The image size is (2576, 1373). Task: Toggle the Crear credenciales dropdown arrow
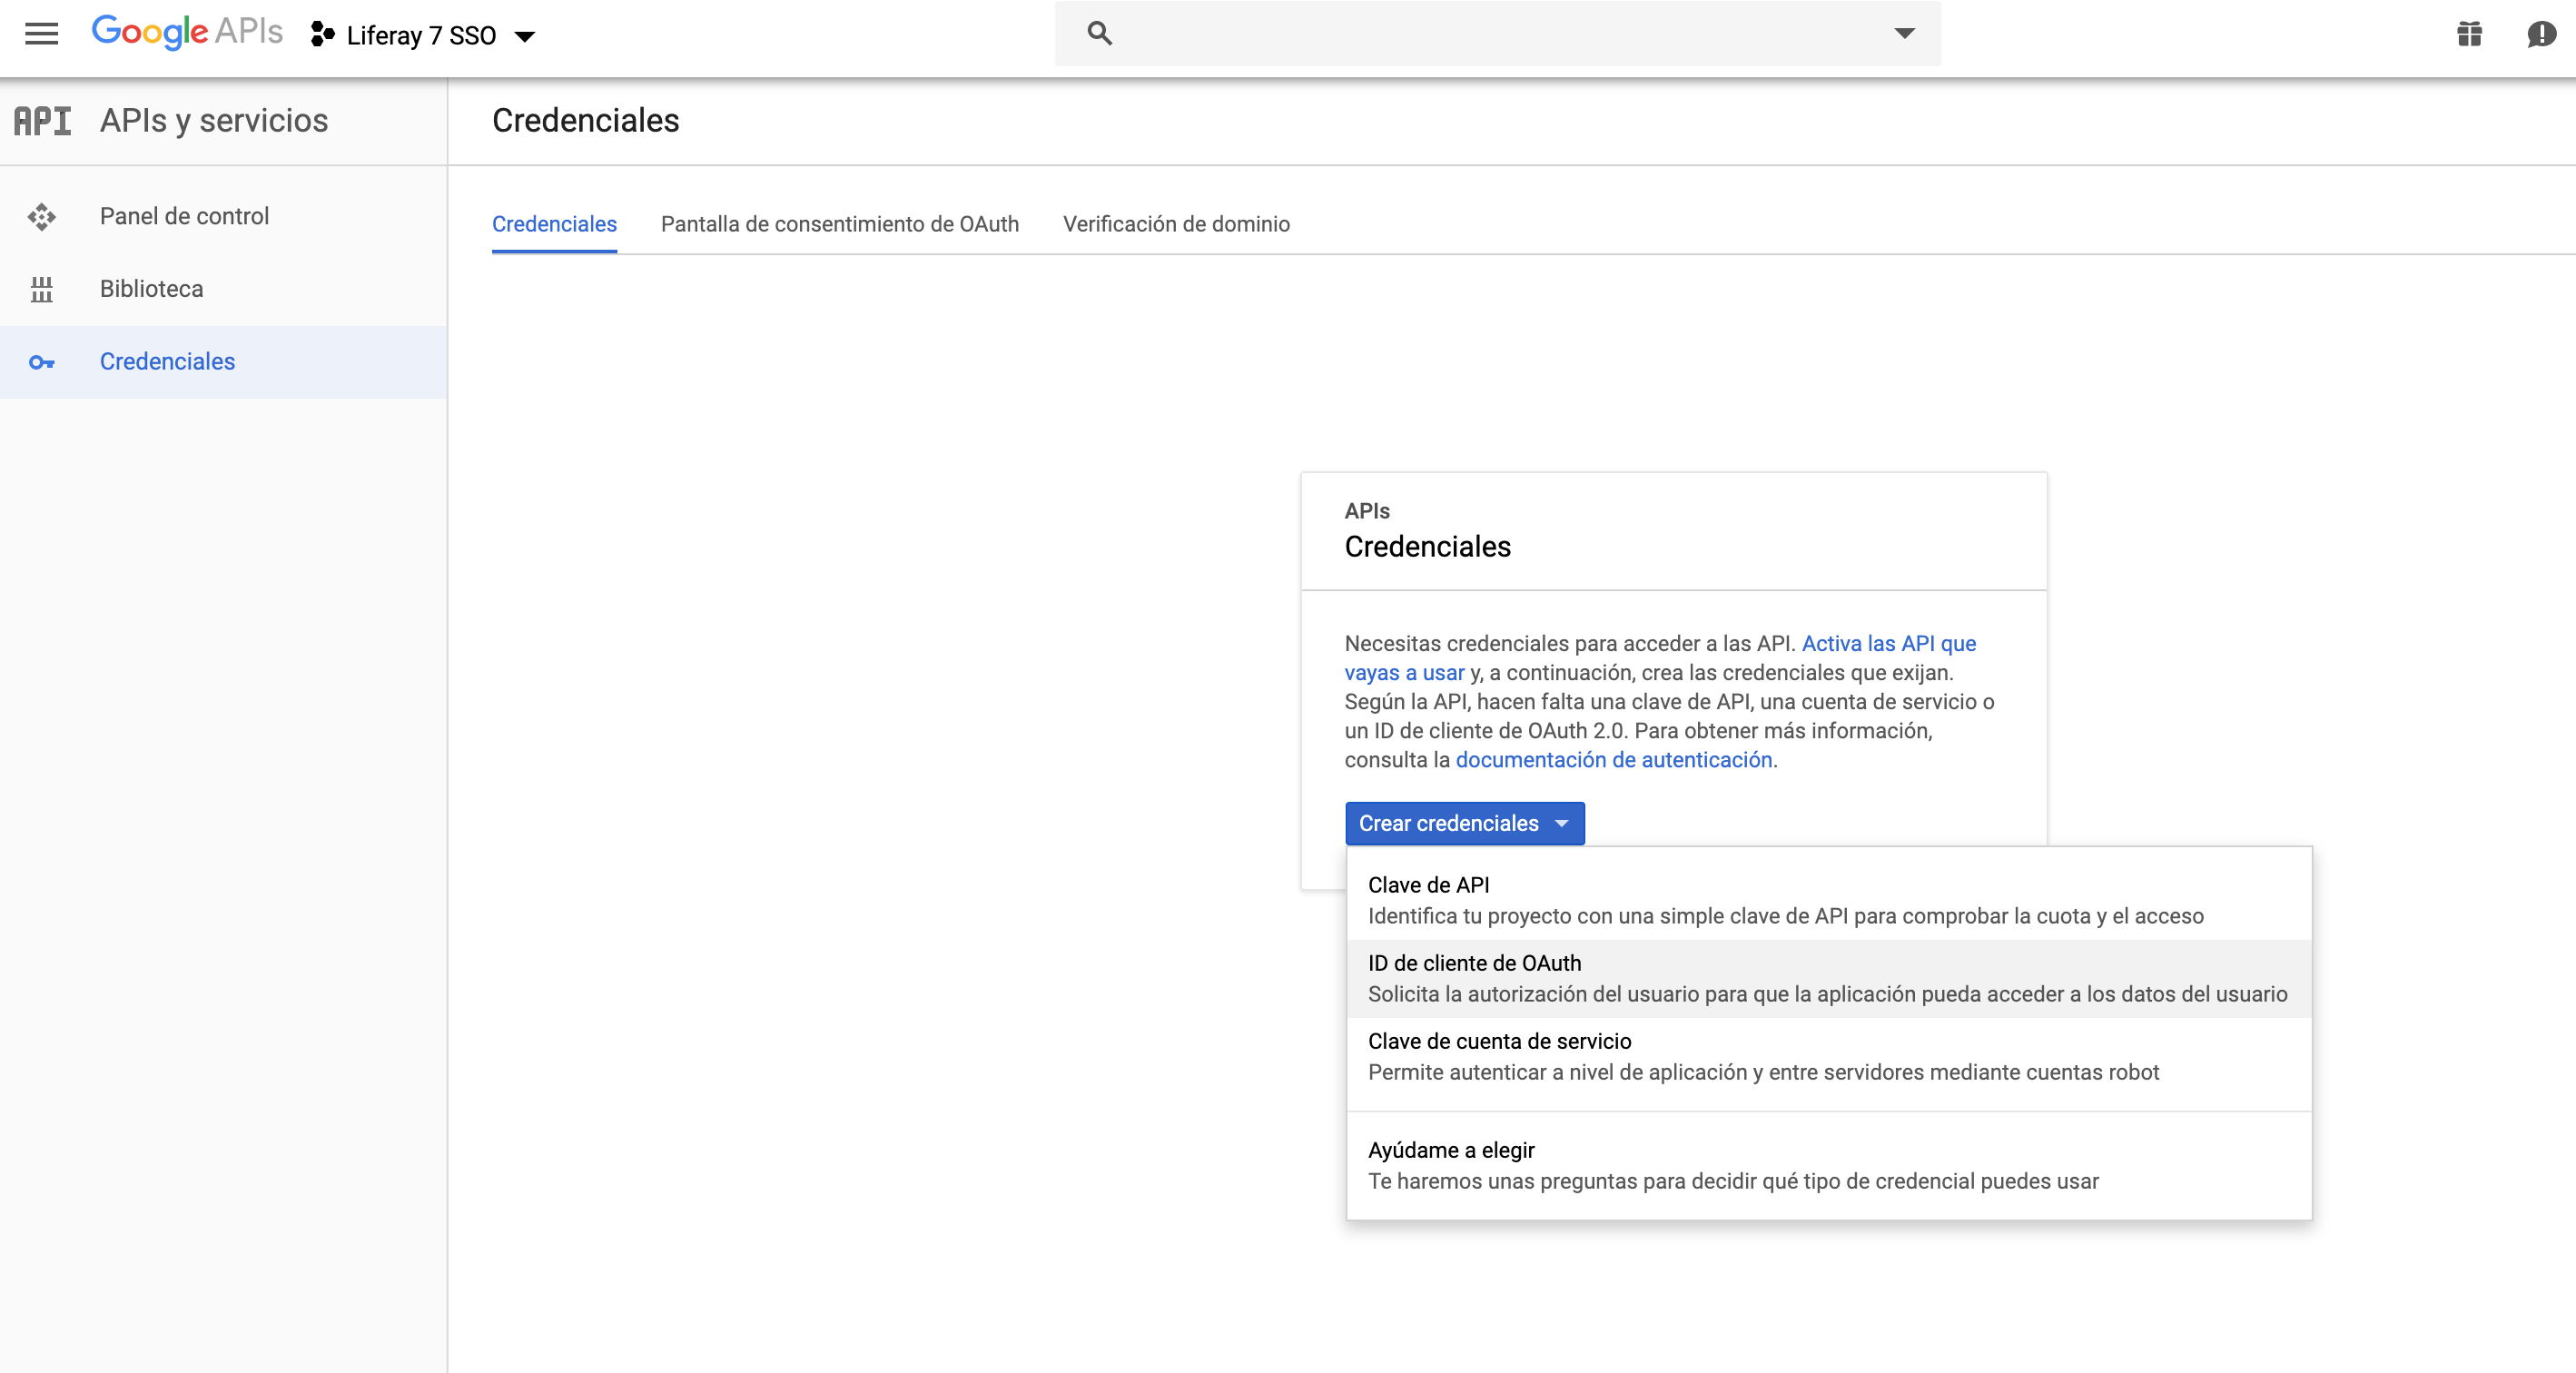click(x=1562, y=824)
